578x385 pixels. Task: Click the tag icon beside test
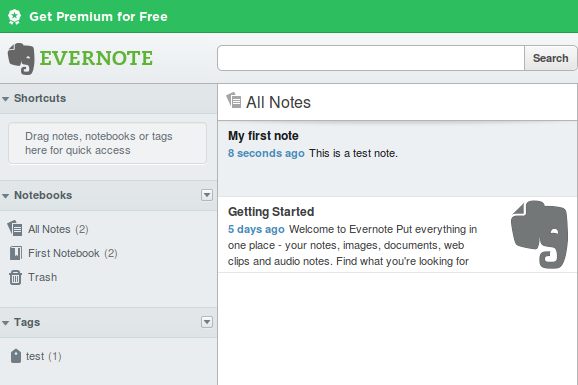(x=16, y=356)
